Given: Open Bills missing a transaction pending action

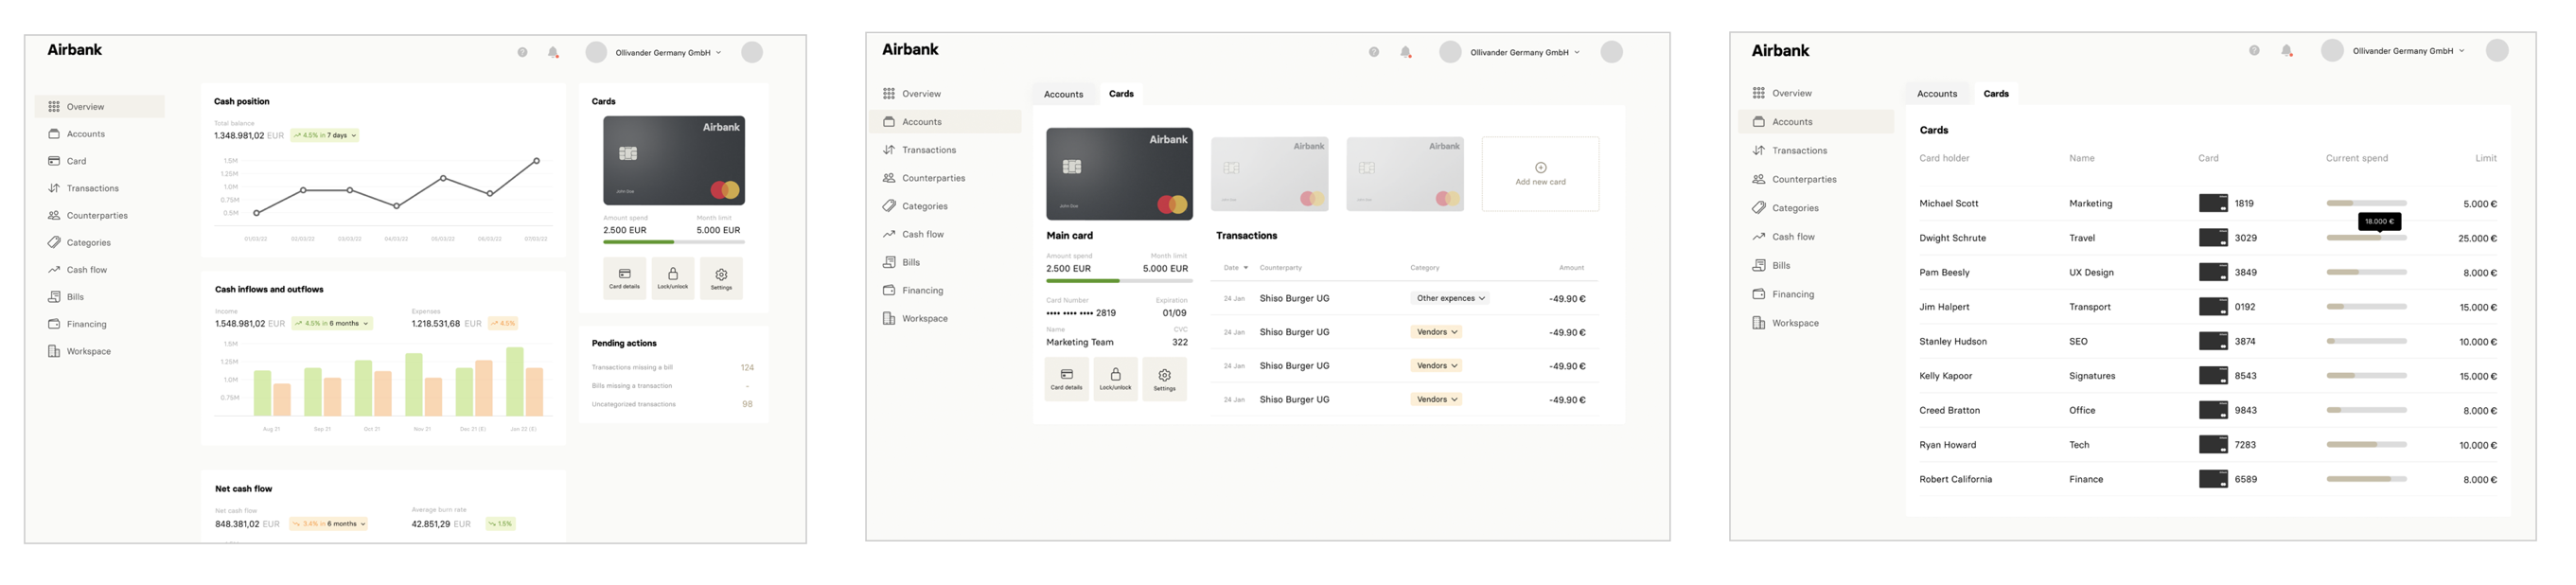Looking at the screenshot, I should [x=672, y=386].
